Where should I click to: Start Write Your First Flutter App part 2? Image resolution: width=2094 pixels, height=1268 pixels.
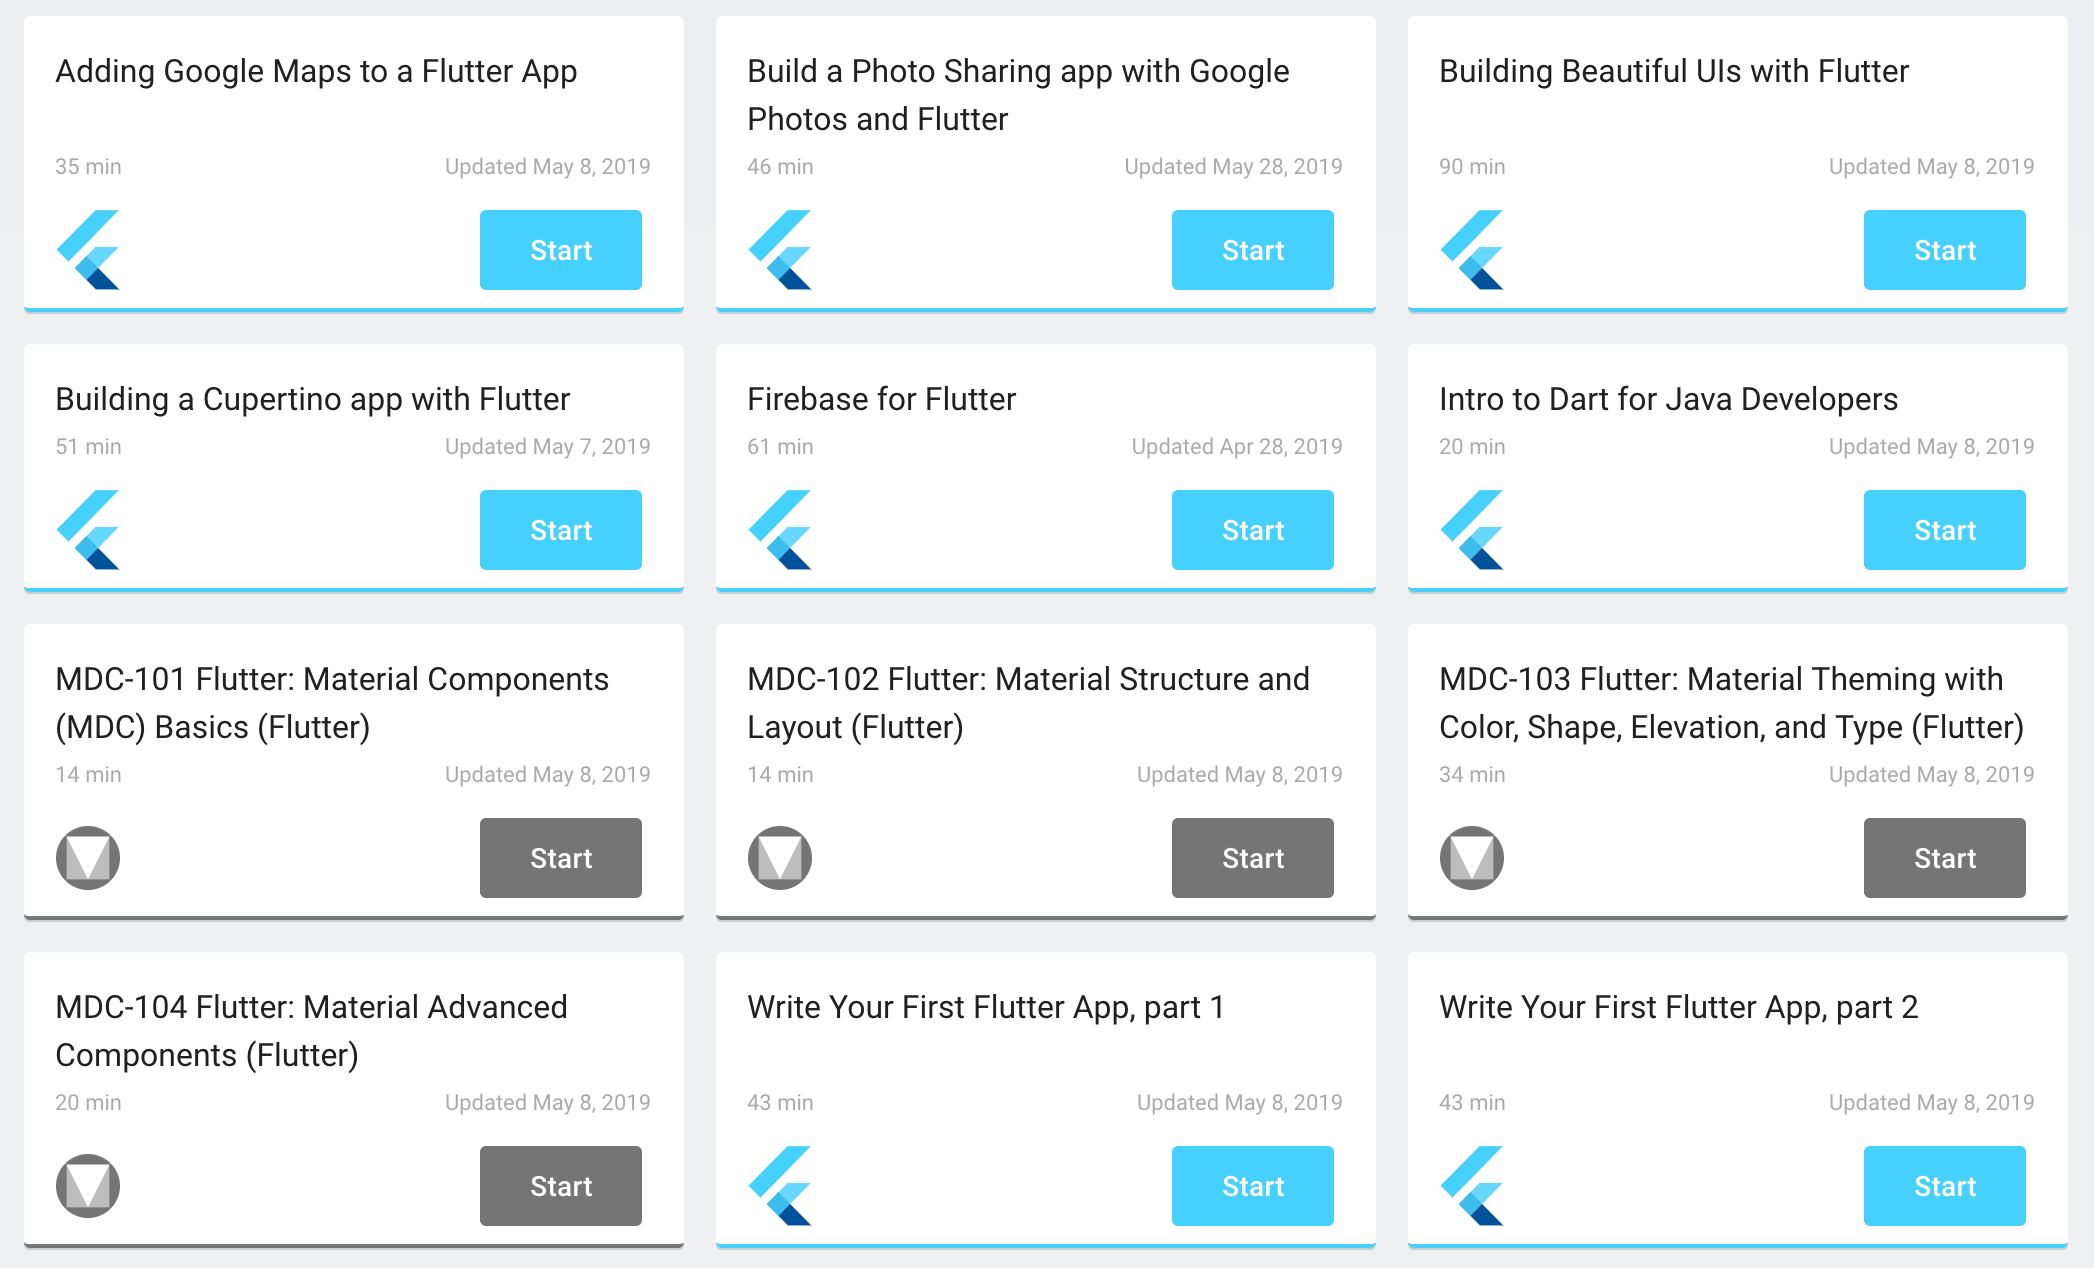point(1944,1185)
